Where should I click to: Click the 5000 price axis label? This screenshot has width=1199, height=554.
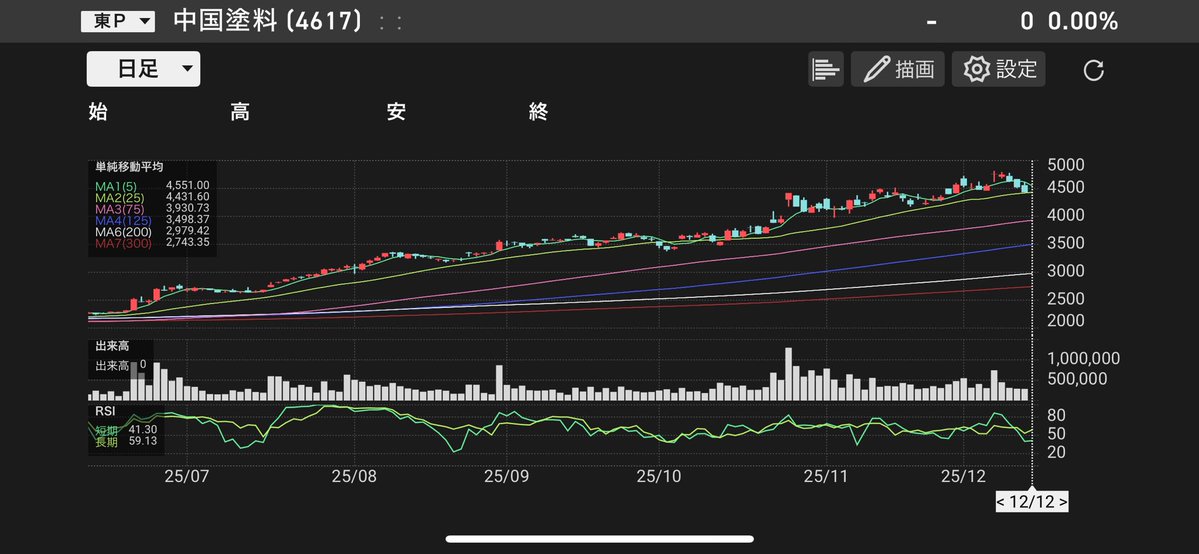[x=1066, y=165]
